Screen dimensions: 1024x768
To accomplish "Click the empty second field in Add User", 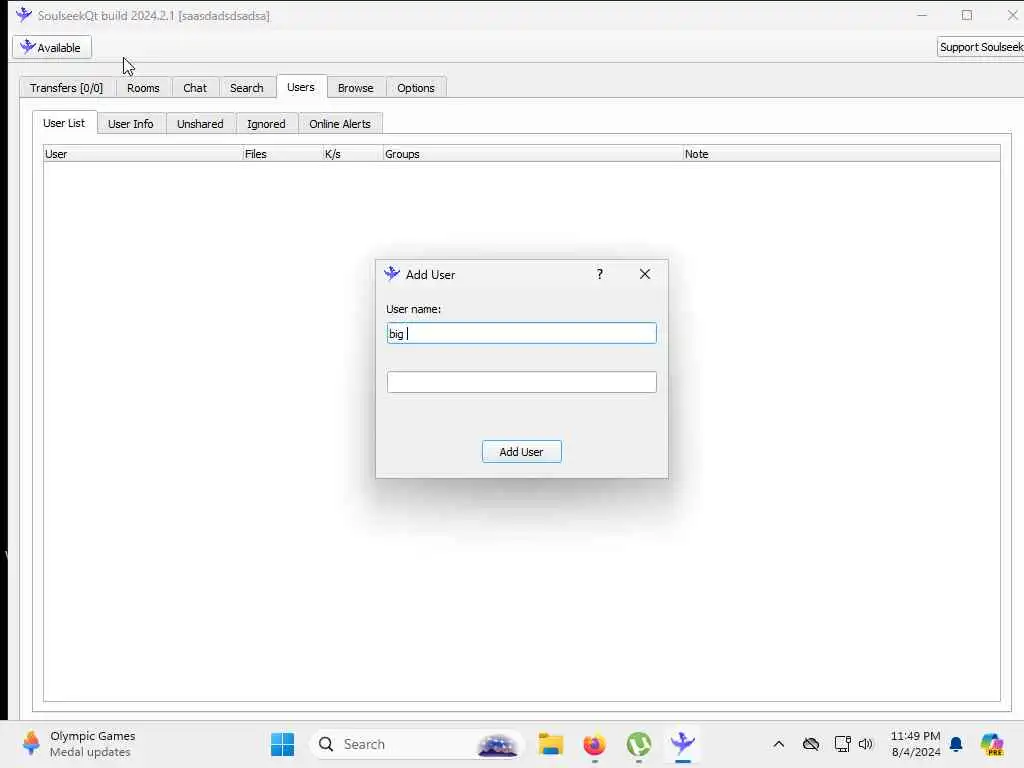I will coord(521,382).
